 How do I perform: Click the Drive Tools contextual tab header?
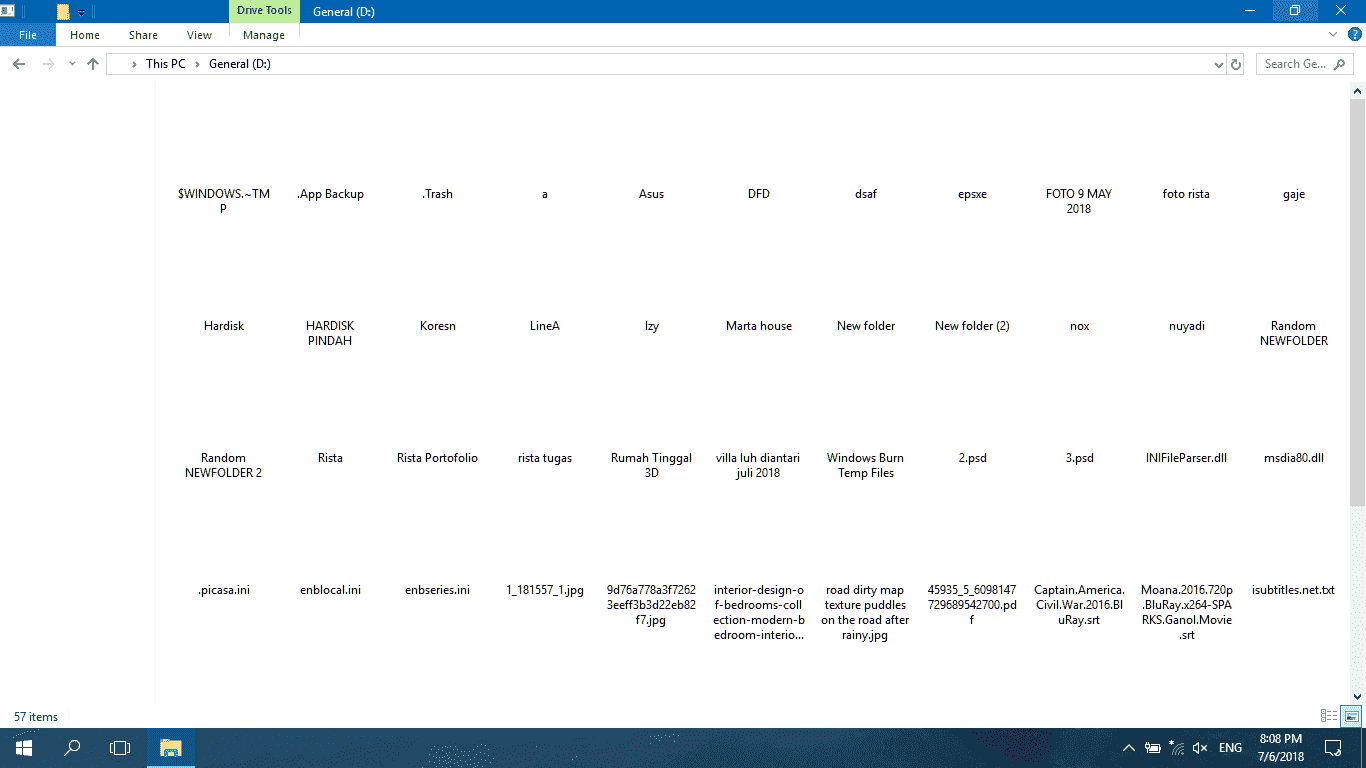pos(264,11)
